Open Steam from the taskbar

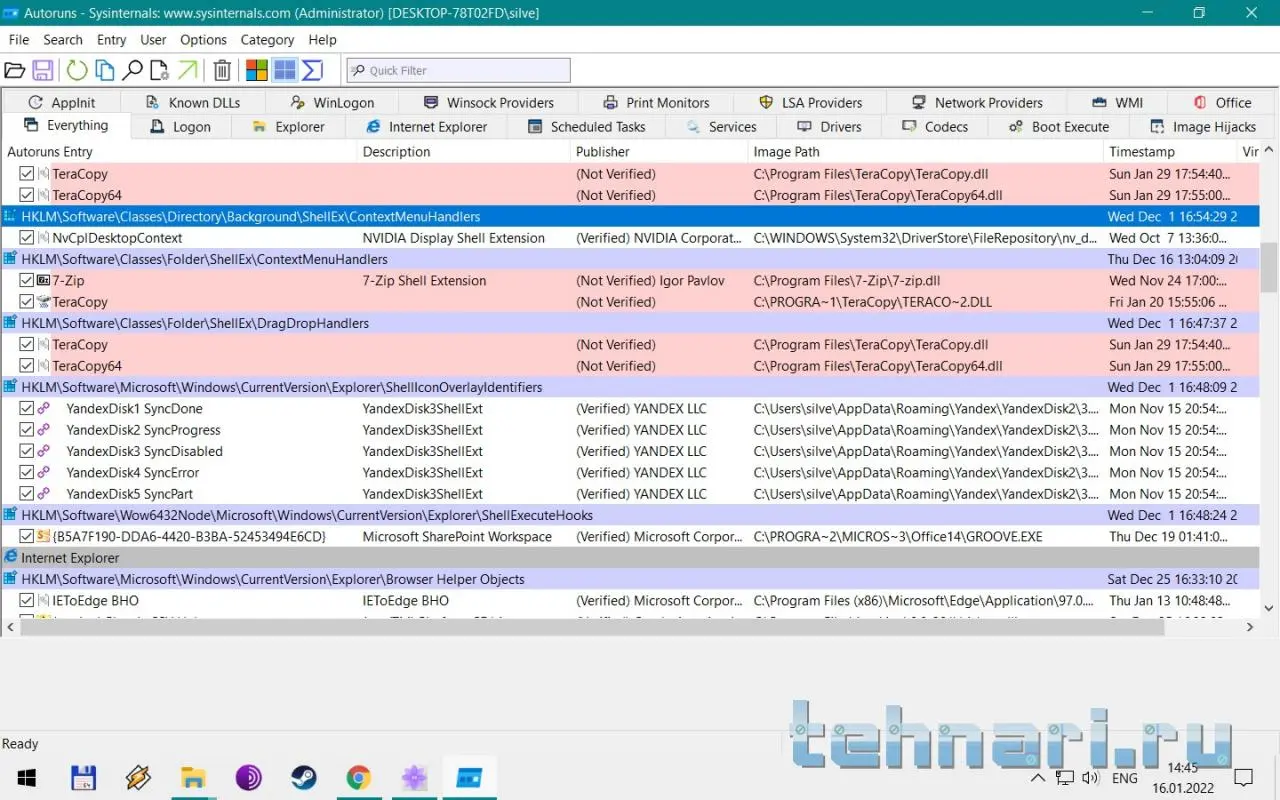pos(303,778)
